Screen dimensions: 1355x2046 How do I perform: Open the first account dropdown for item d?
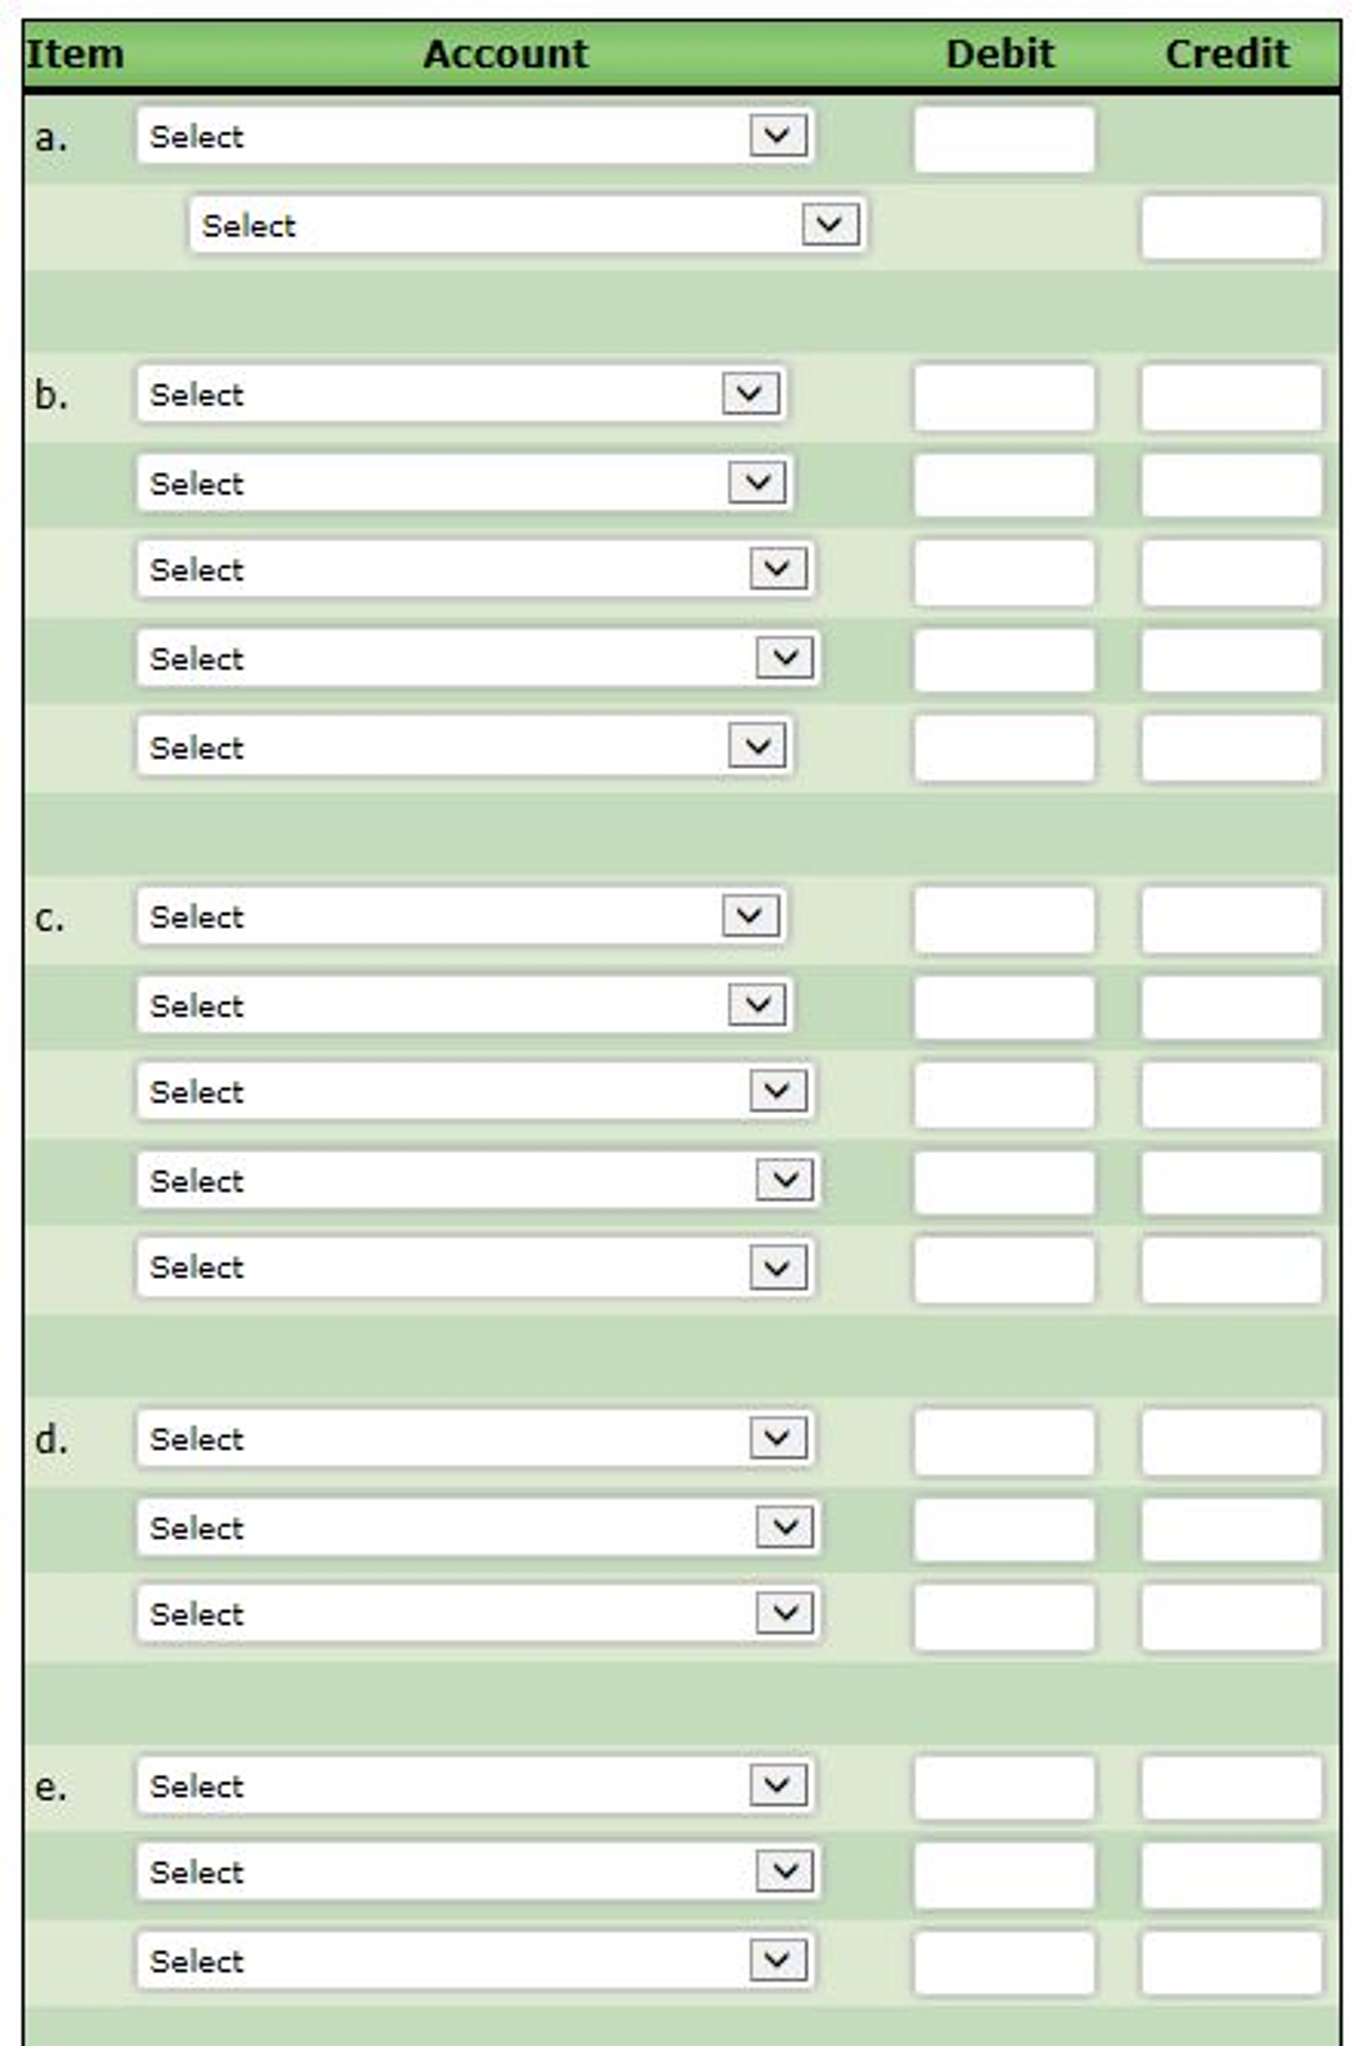pyautogui.click(x=474, y=1439)
